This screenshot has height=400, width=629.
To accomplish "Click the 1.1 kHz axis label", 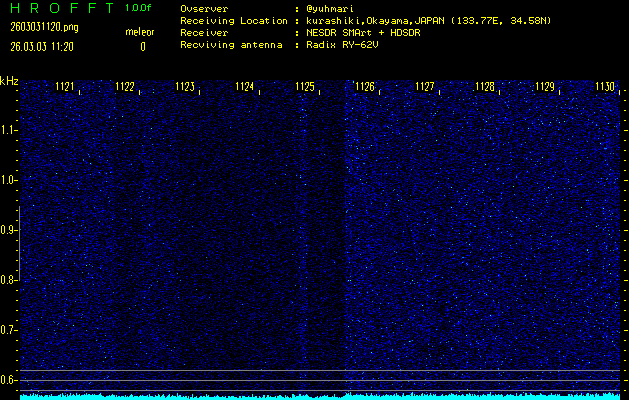I will [x=7, y=130].
